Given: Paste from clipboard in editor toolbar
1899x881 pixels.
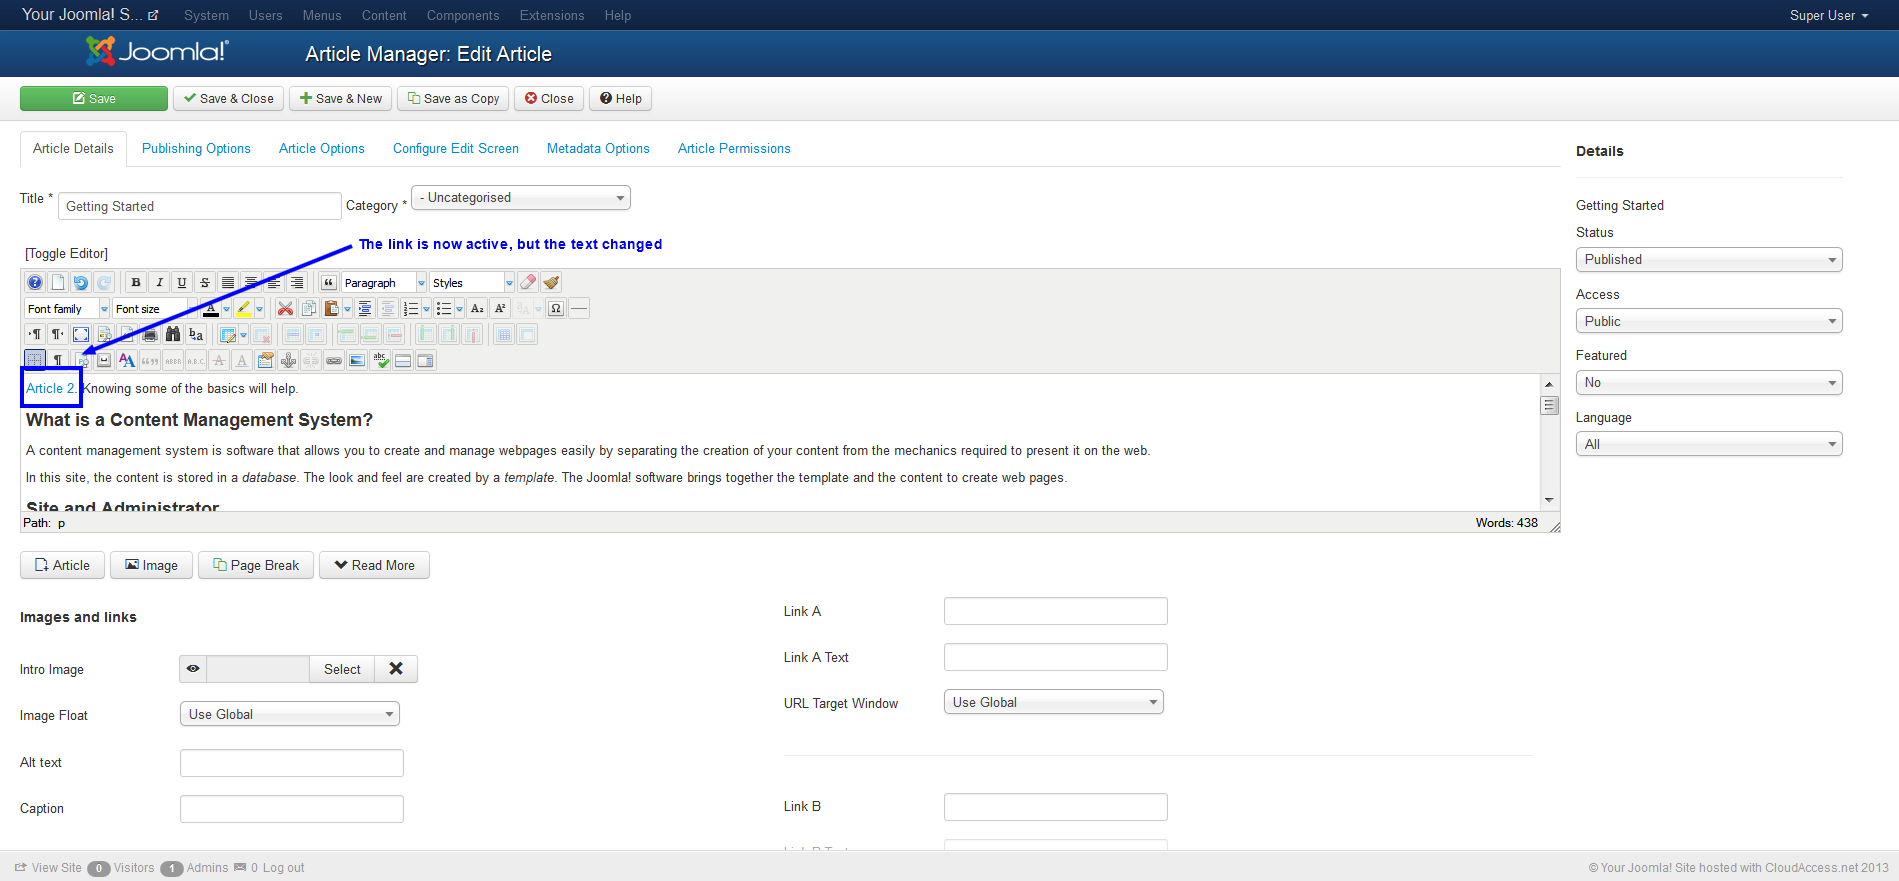Looking at the screenshot, I should coord(331,309).
